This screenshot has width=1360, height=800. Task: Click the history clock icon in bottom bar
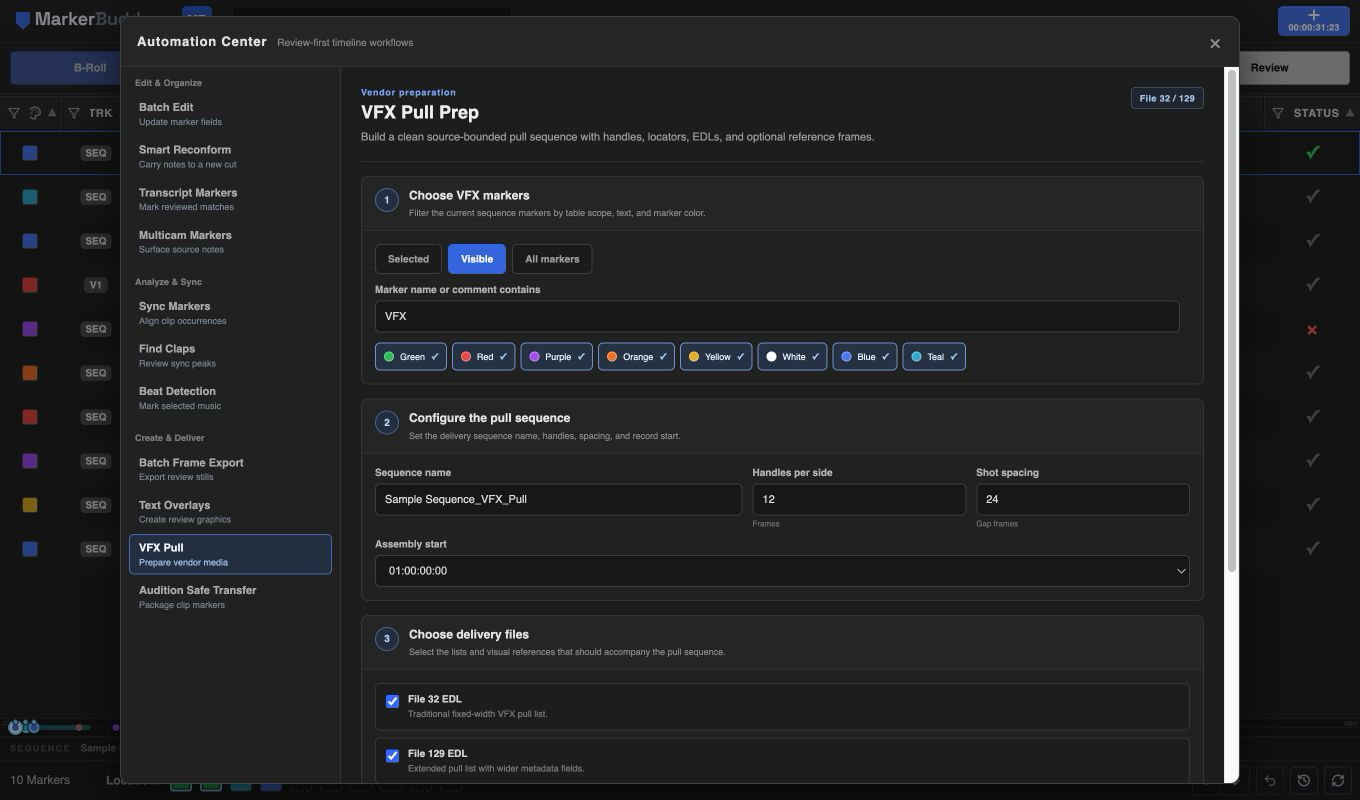click(1304, 780)
